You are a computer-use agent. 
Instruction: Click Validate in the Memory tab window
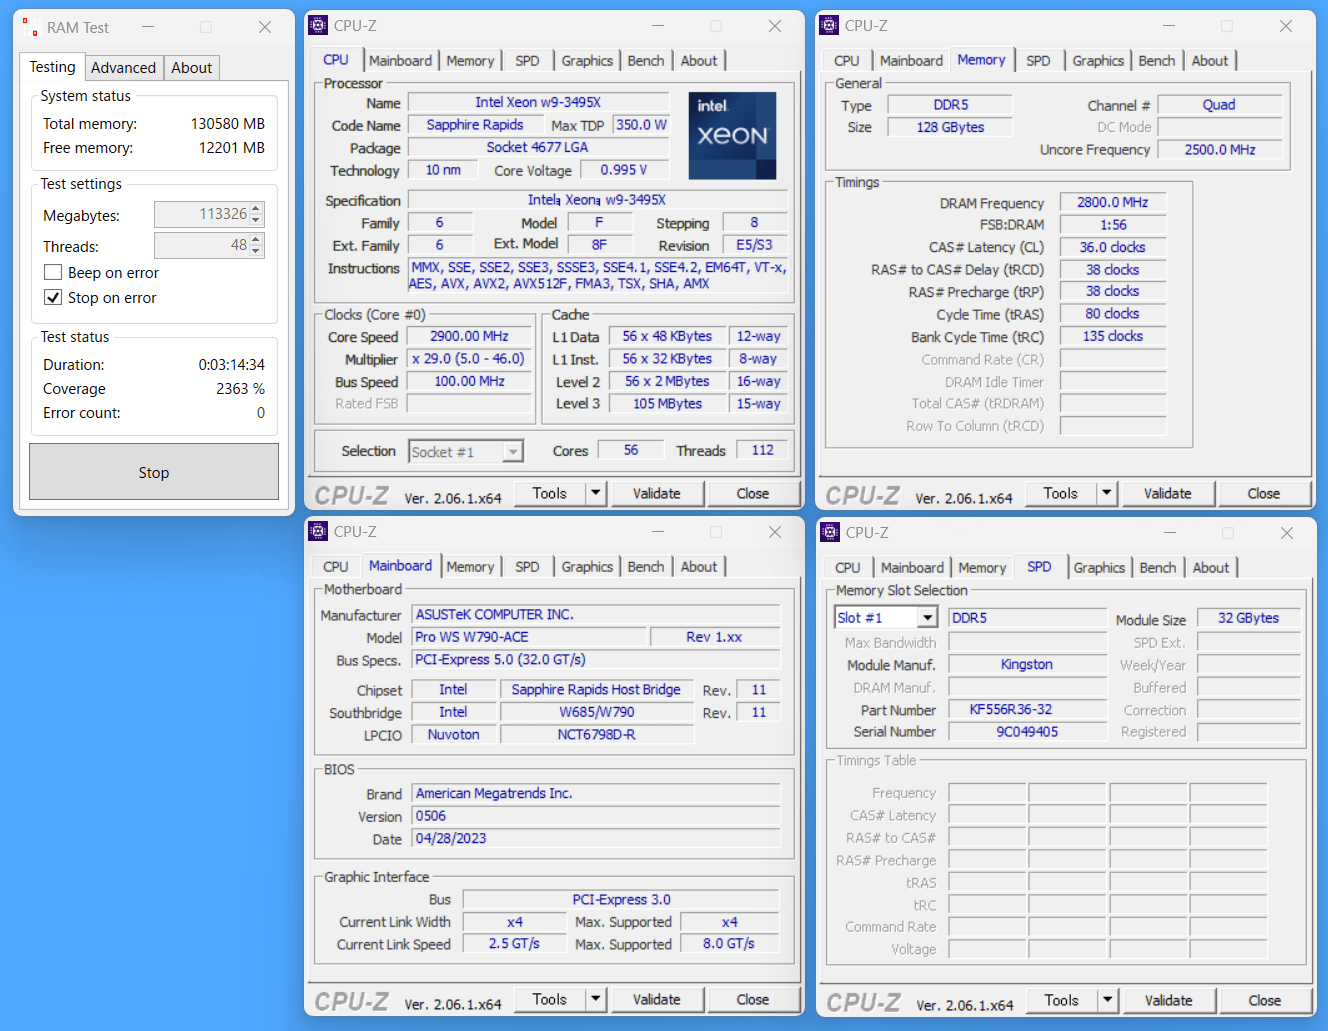1168,493
